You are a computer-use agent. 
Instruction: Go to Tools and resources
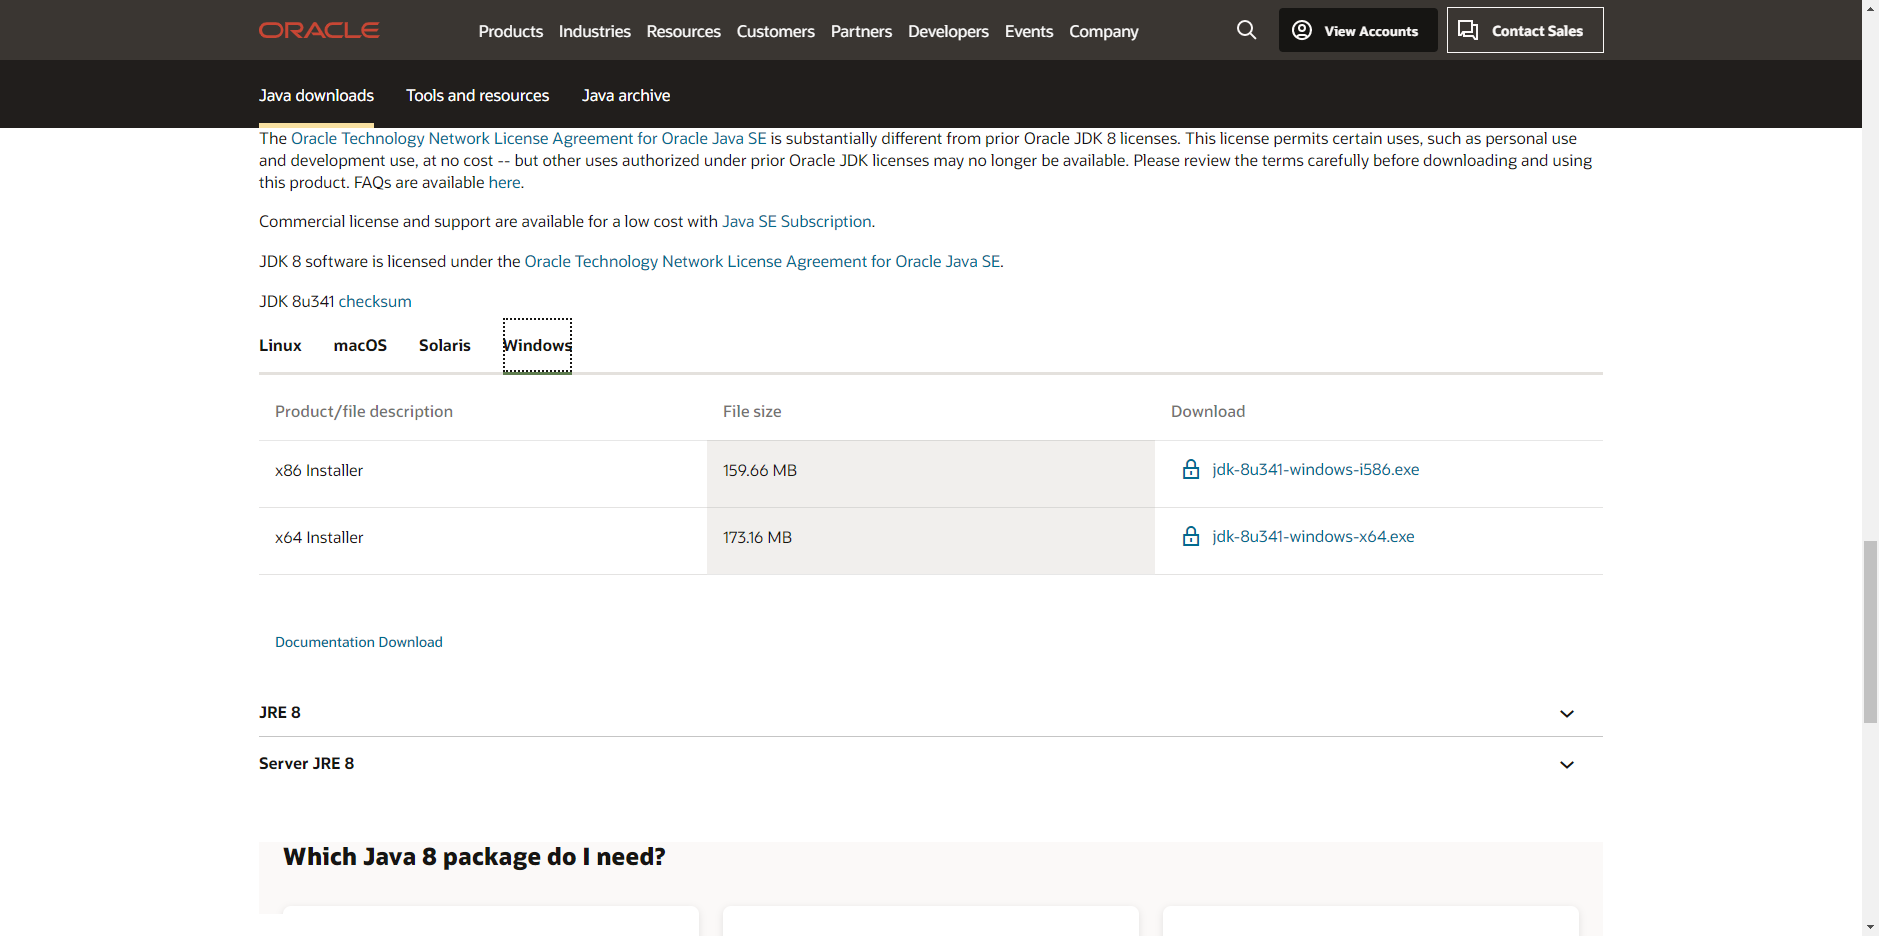pyautogui.click(x=477, y=95)
